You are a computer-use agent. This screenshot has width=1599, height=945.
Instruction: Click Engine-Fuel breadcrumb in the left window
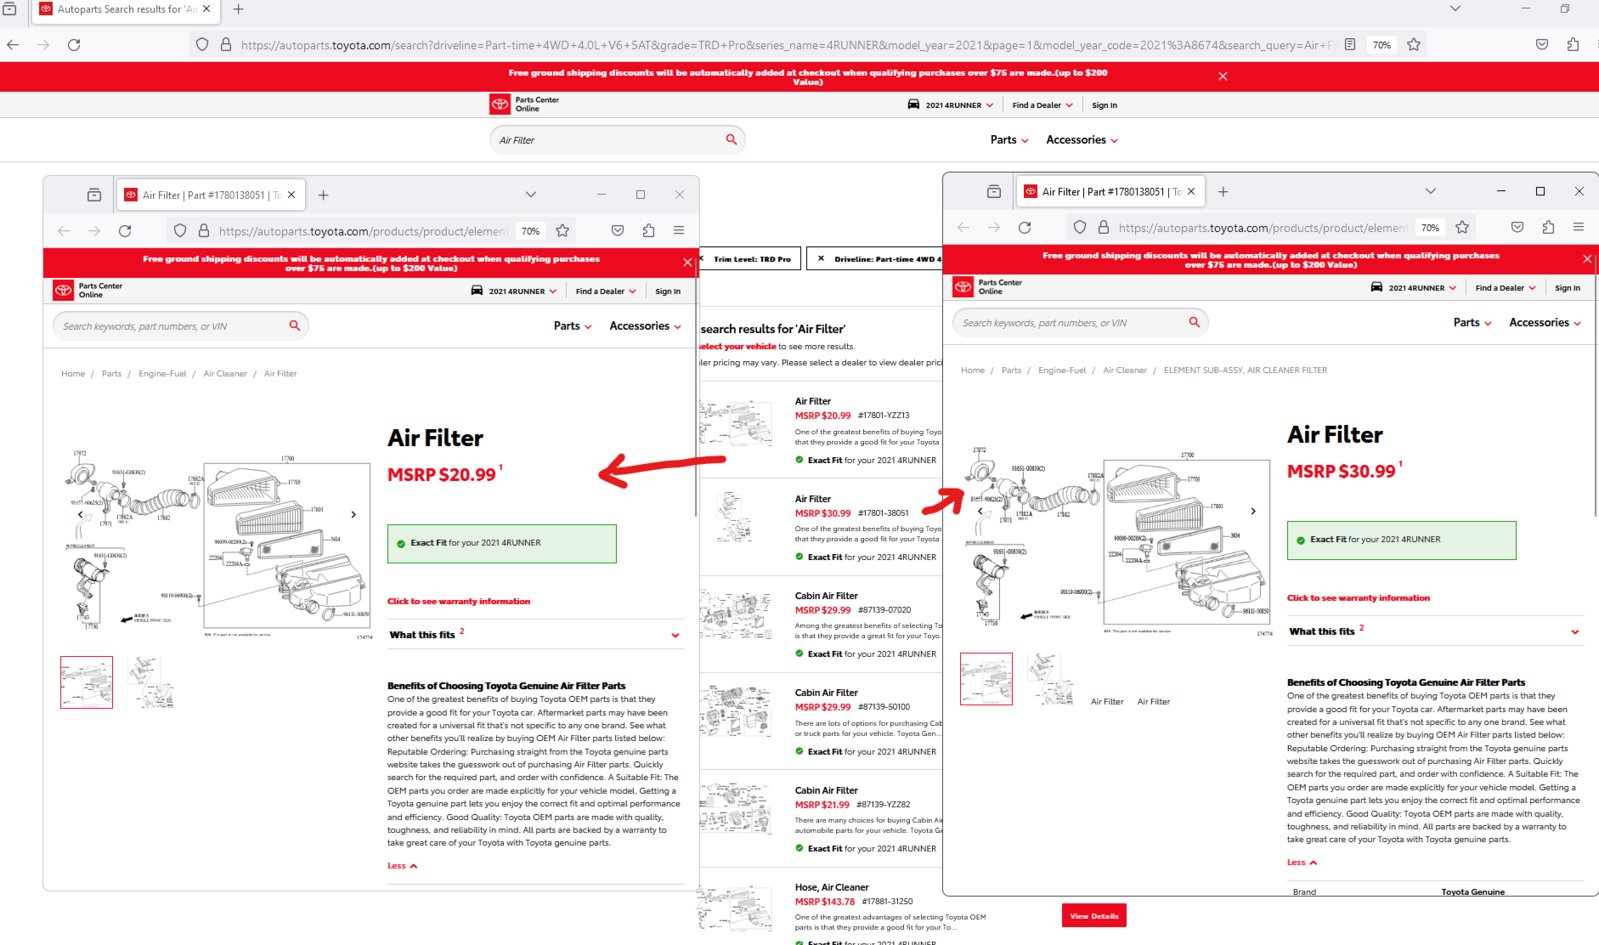coord(162,374)
